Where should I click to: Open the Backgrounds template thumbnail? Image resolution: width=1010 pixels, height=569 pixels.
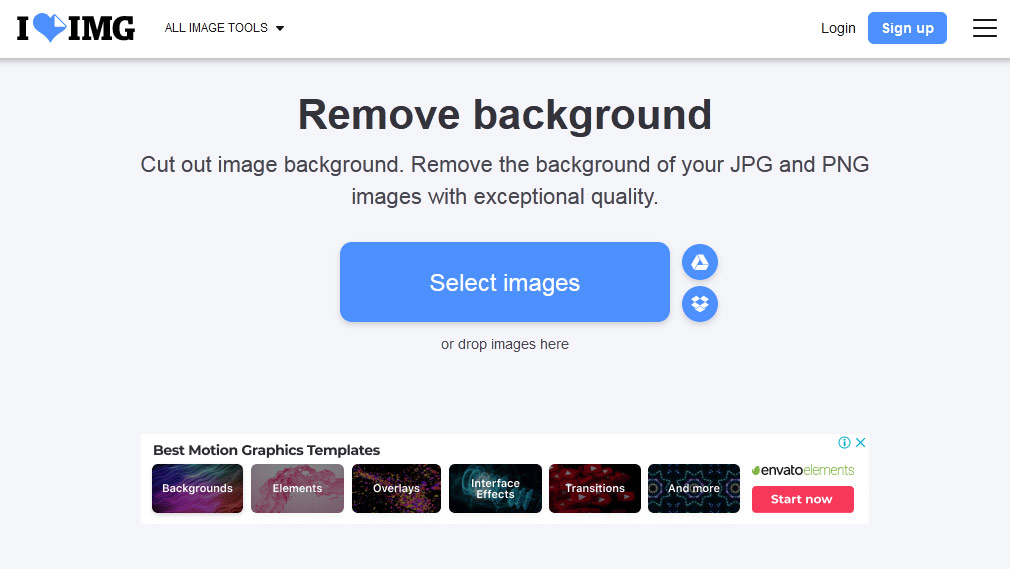197,488
